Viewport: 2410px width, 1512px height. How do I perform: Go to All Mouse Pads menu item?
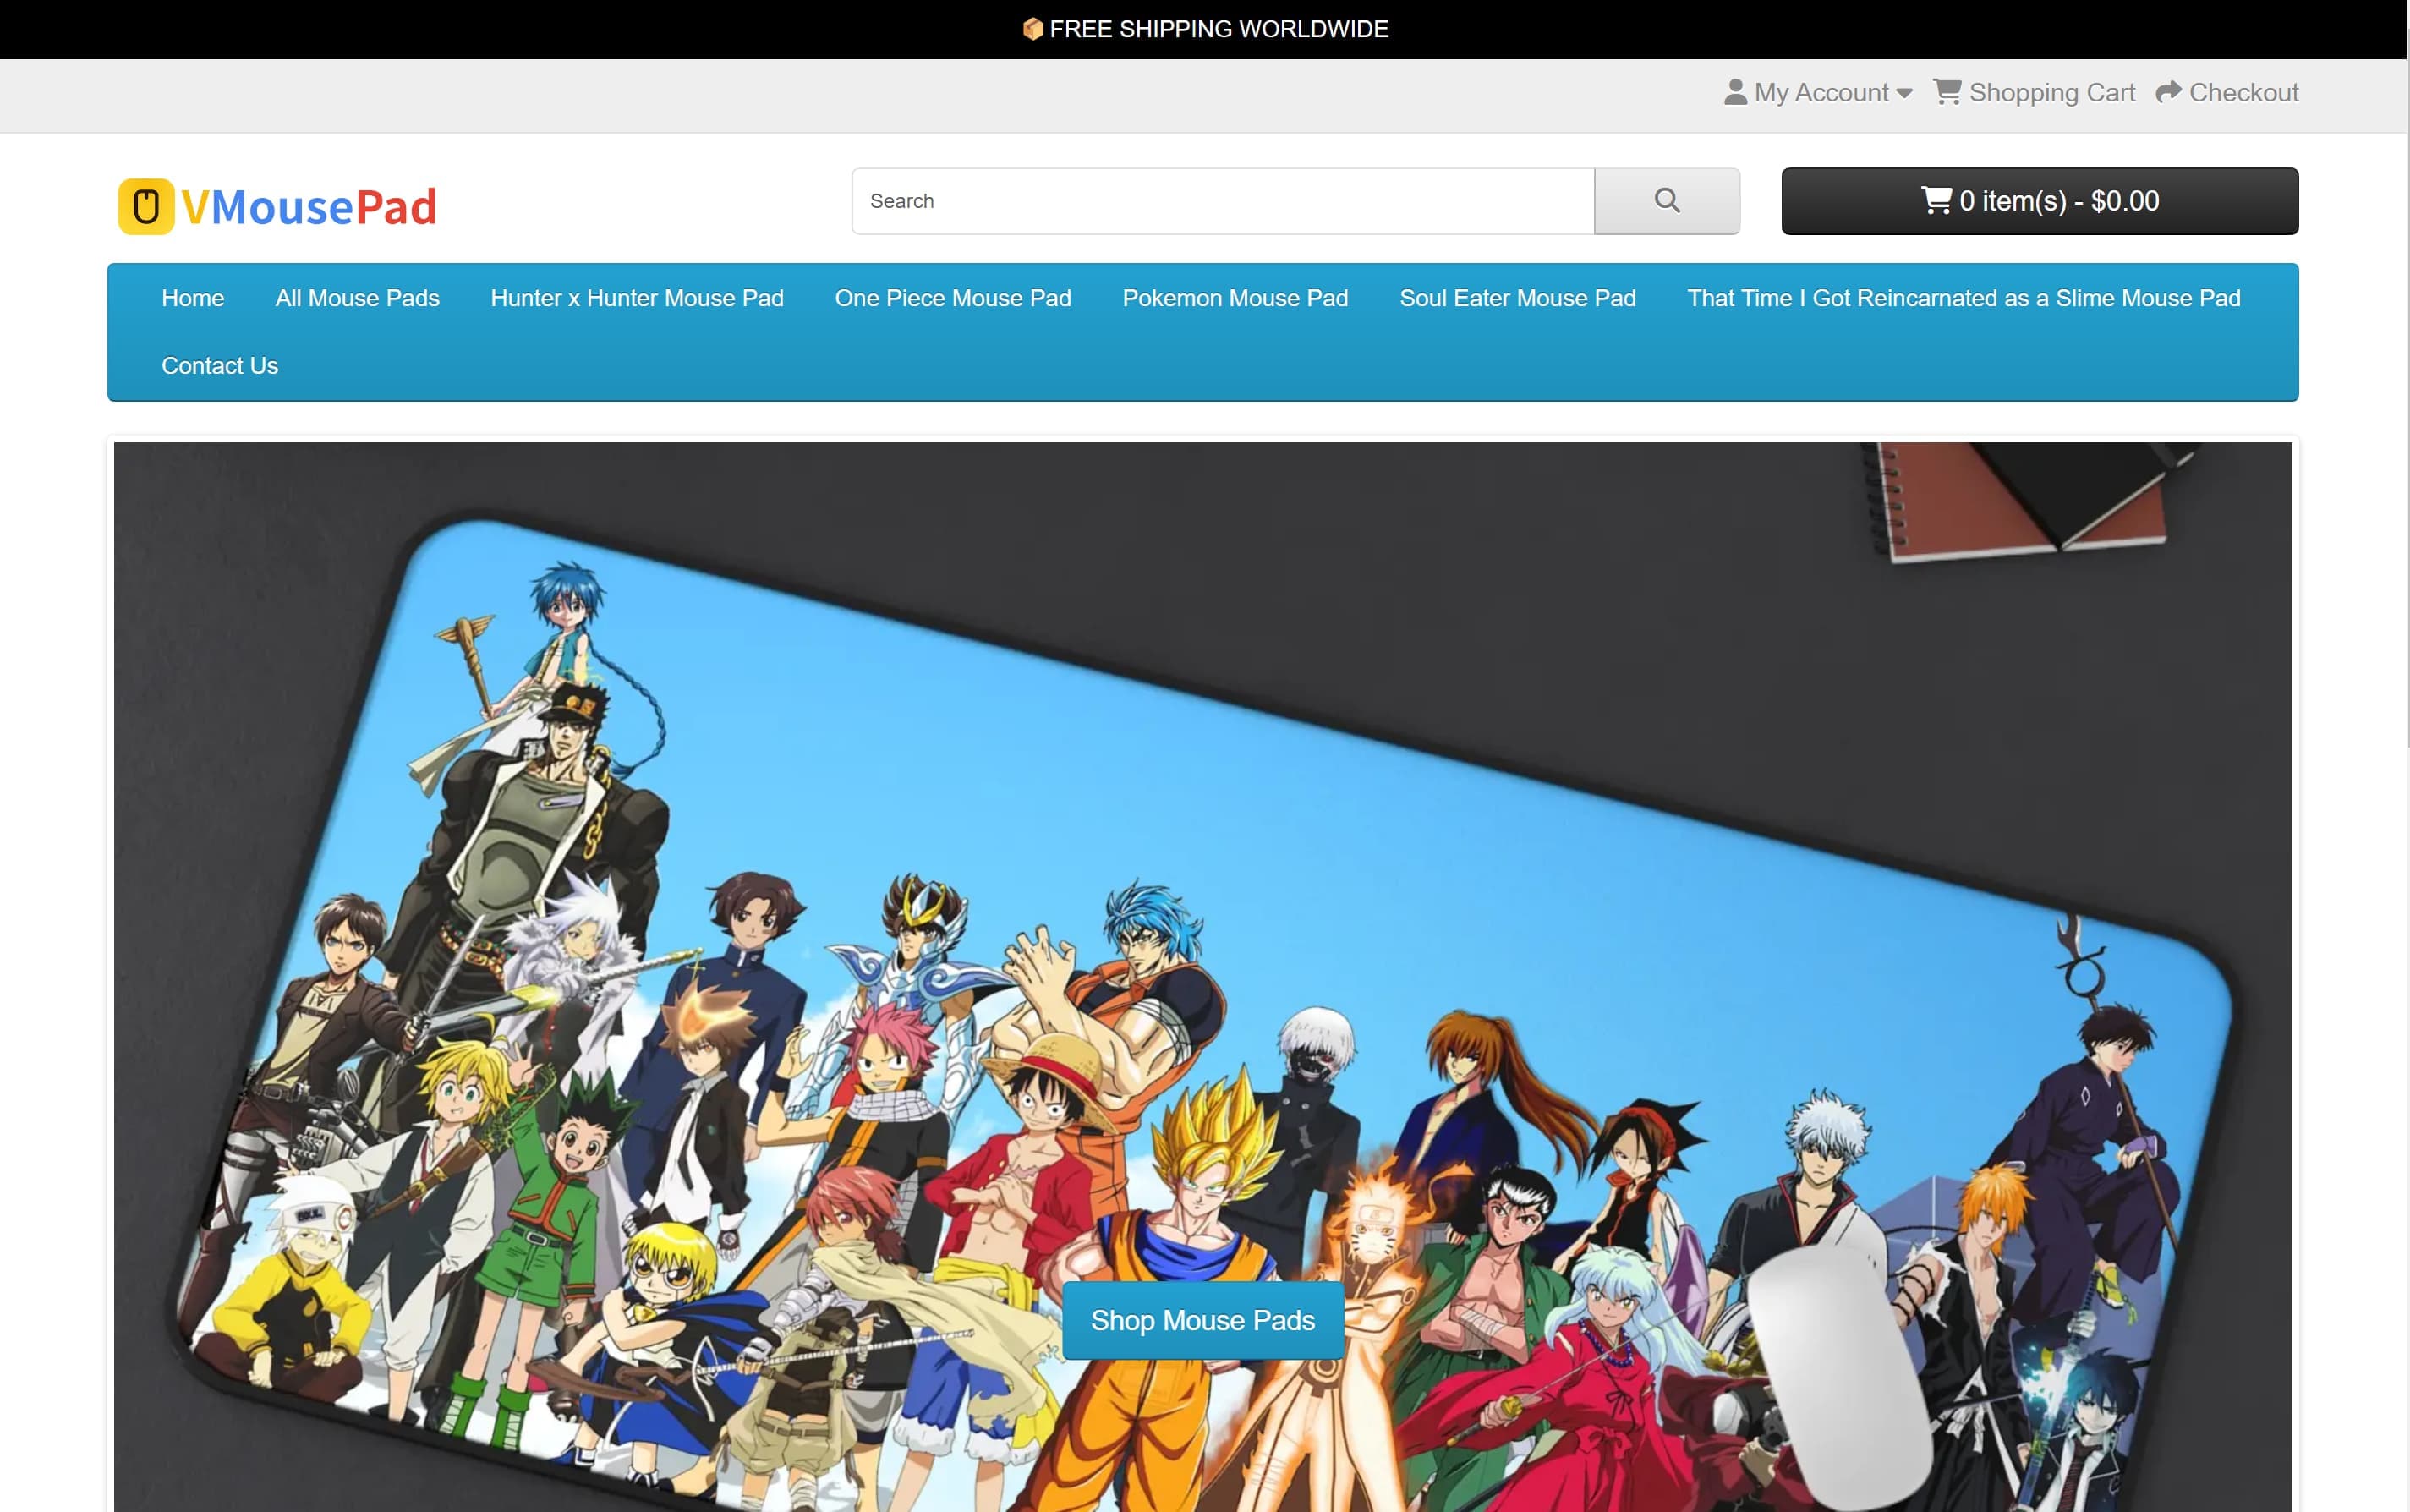point(357,298)
